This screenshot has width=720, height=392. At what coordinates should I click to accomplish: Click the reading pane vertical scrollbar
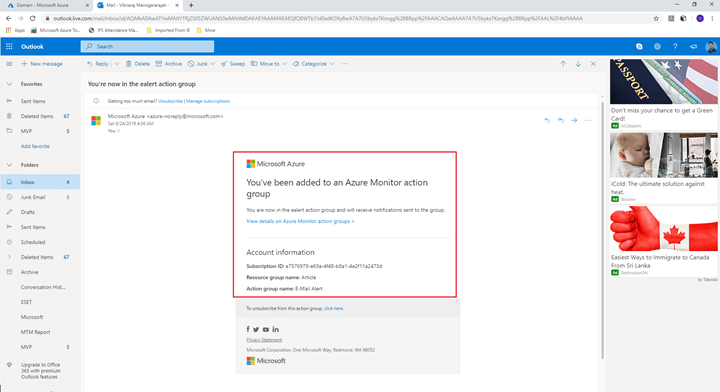pyautogui.click(x=602, y=230)
